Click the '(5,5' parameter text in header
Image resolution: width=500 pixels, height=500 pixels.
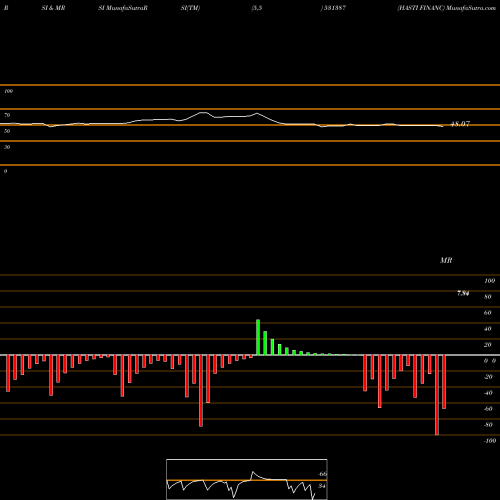click(257, 8)
